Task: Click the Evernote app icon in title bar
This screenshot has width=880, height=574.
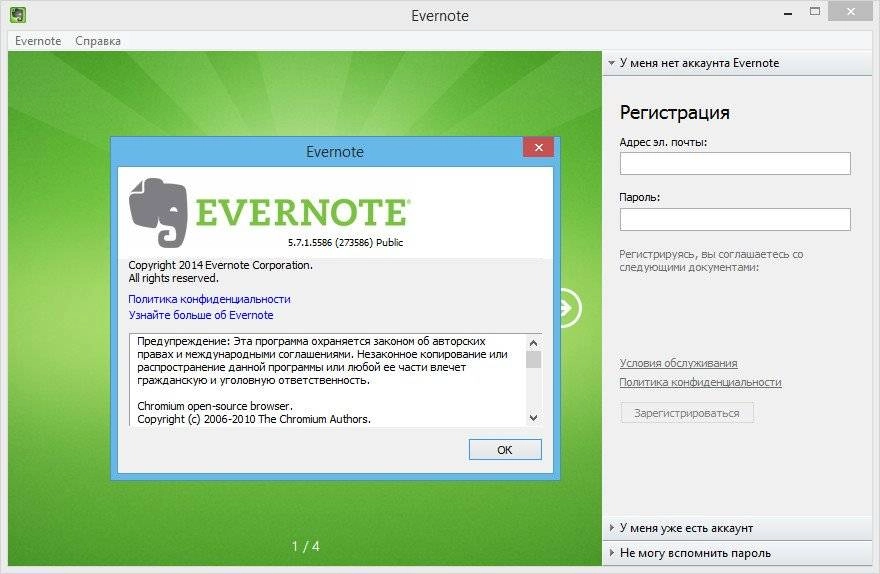Action: pyautogui.click(x=18, y=15)
